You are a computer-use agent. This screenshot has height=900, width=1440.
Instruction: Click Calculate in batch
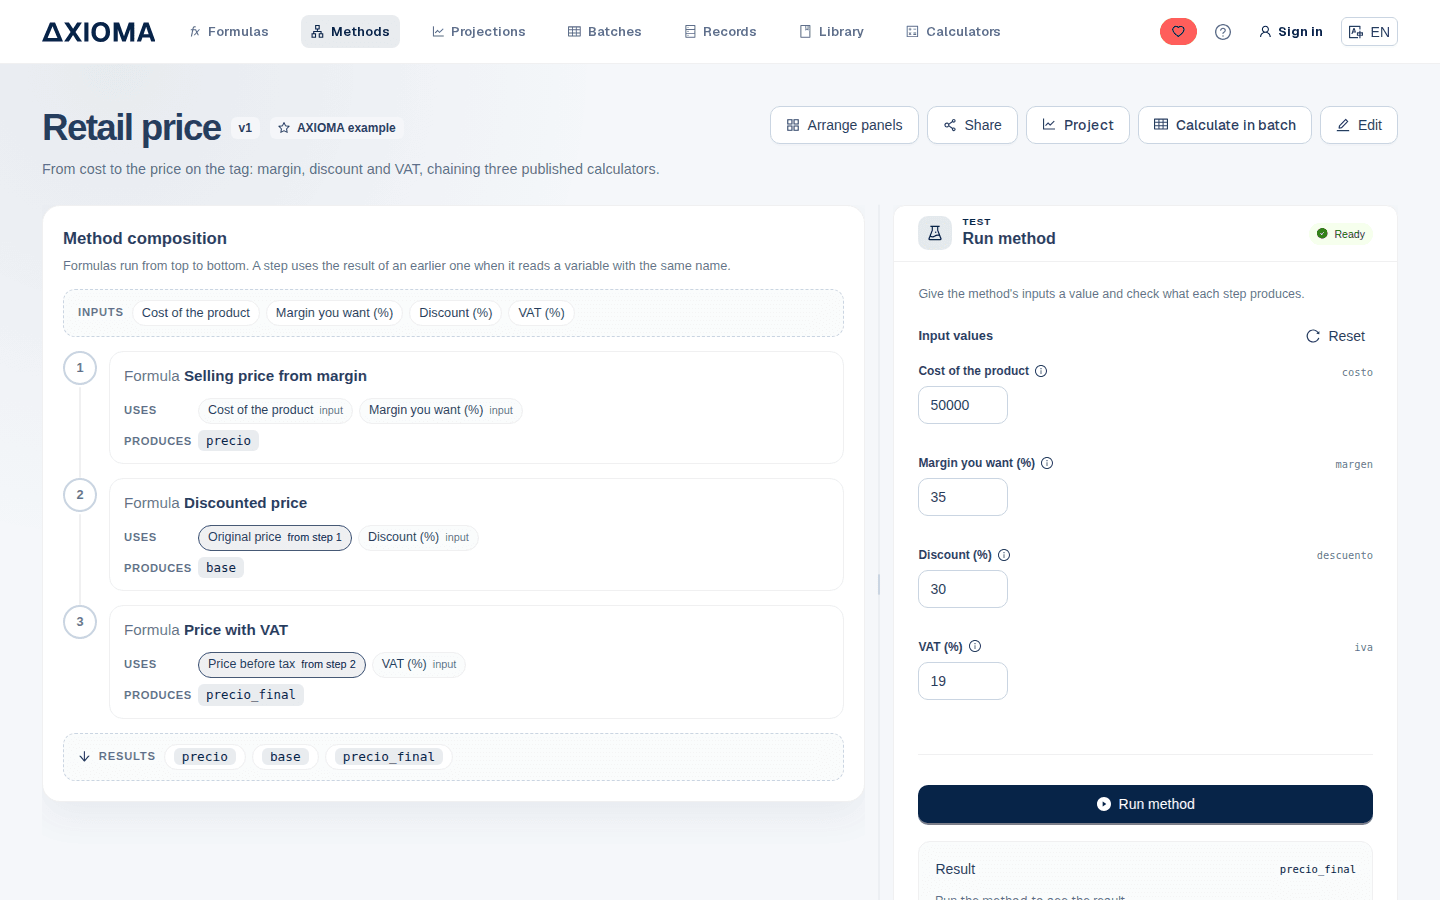[1225, 125]
